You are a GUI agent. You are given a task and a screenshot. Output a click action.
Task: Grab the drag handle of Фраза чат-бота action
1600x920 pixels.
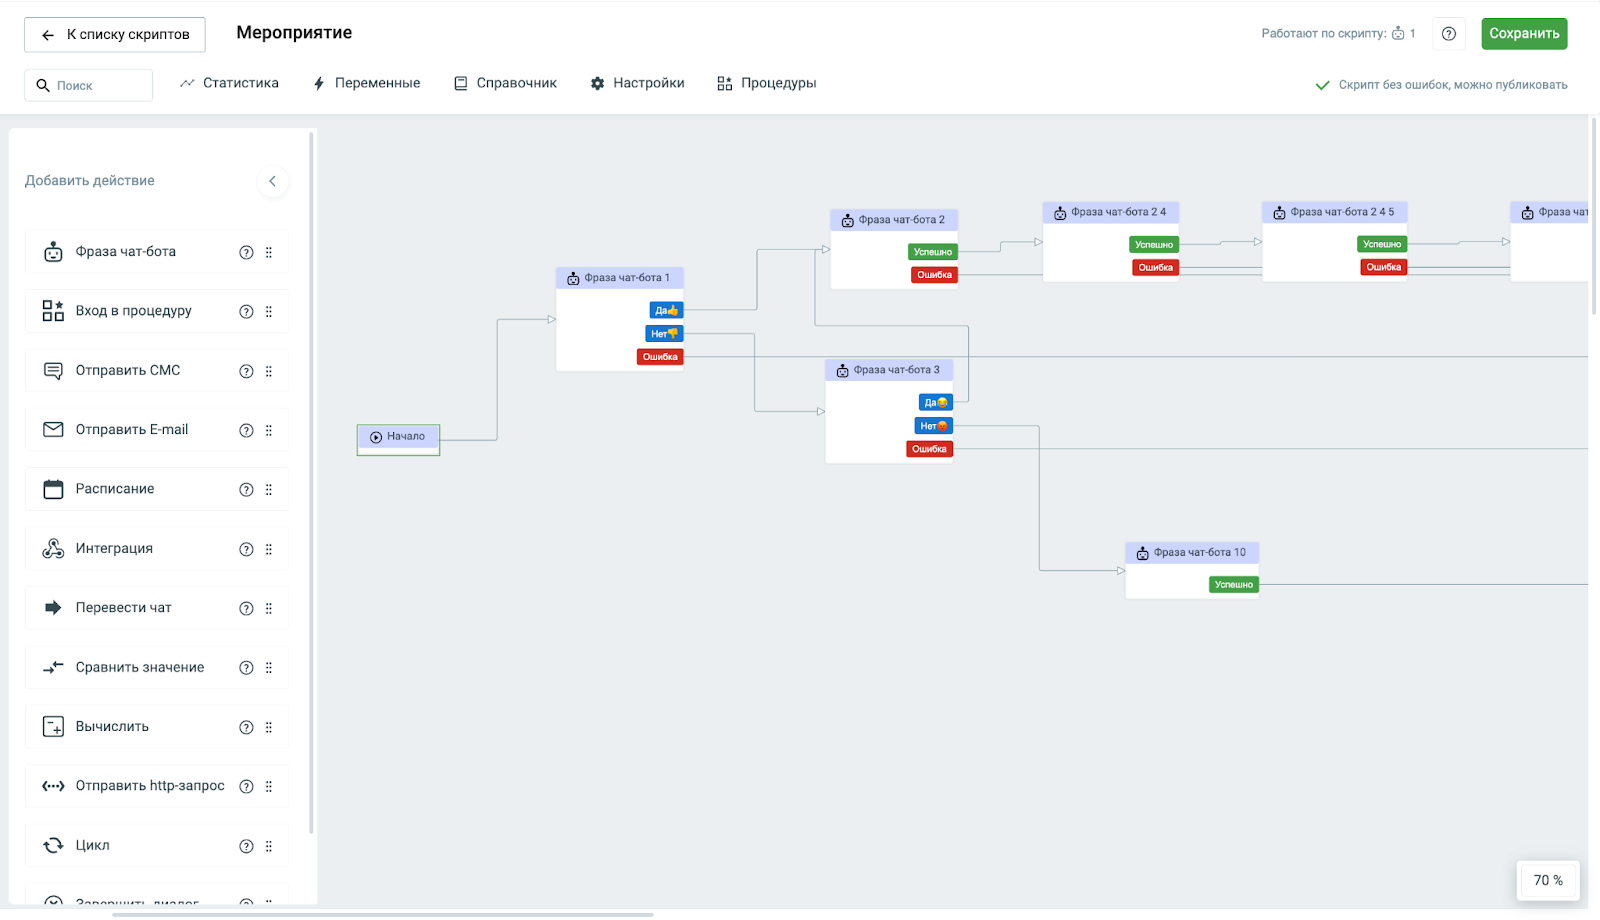click(269, 253)
